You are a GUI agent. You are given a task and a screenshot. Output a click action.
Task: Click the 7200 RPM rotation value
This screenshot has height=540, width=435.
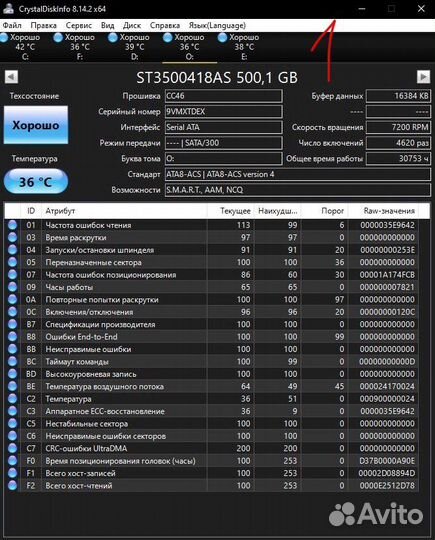398,127
